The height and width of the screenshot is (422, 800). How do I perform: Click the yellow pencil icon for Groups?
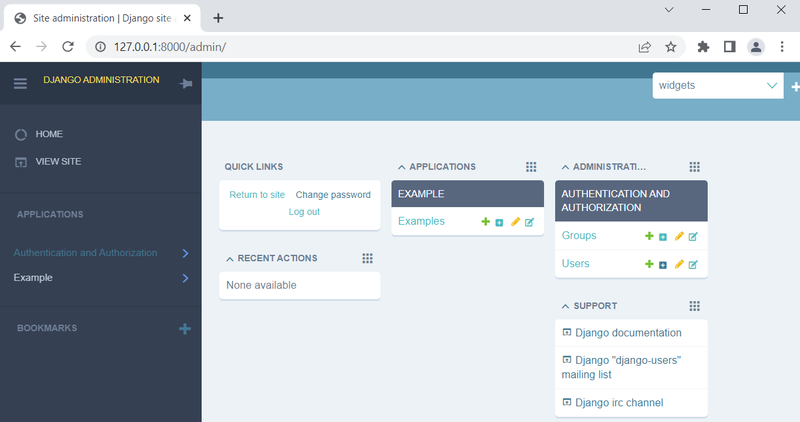pyautogui.click(x=679, y=236)
